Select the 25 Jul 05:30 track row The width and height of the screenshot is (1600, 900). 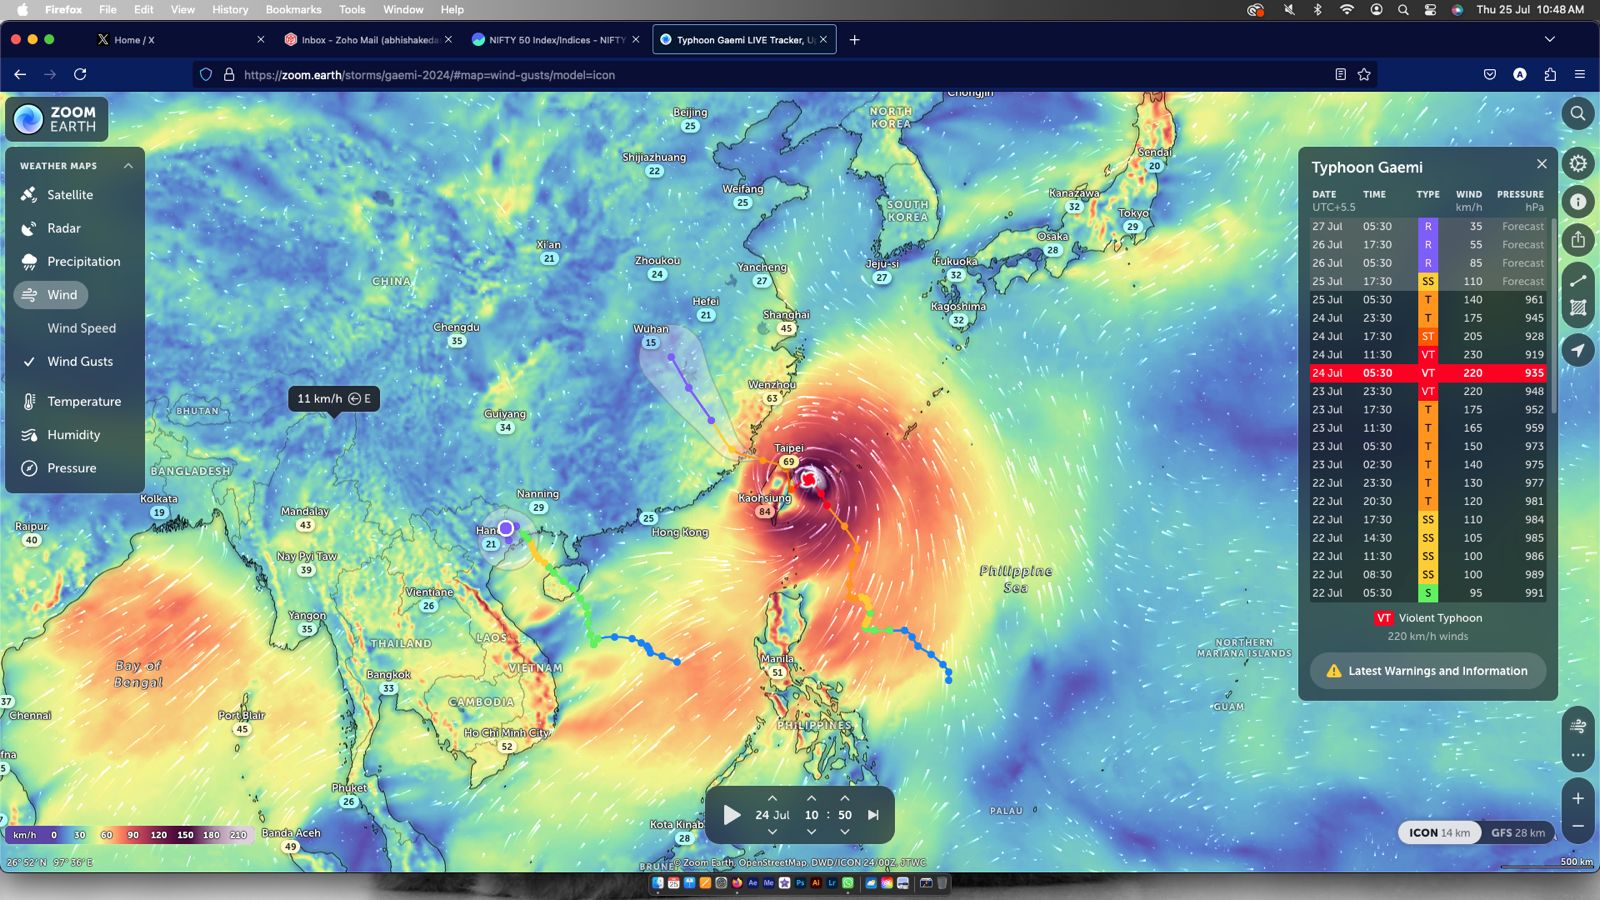(x=1428, y=300)
